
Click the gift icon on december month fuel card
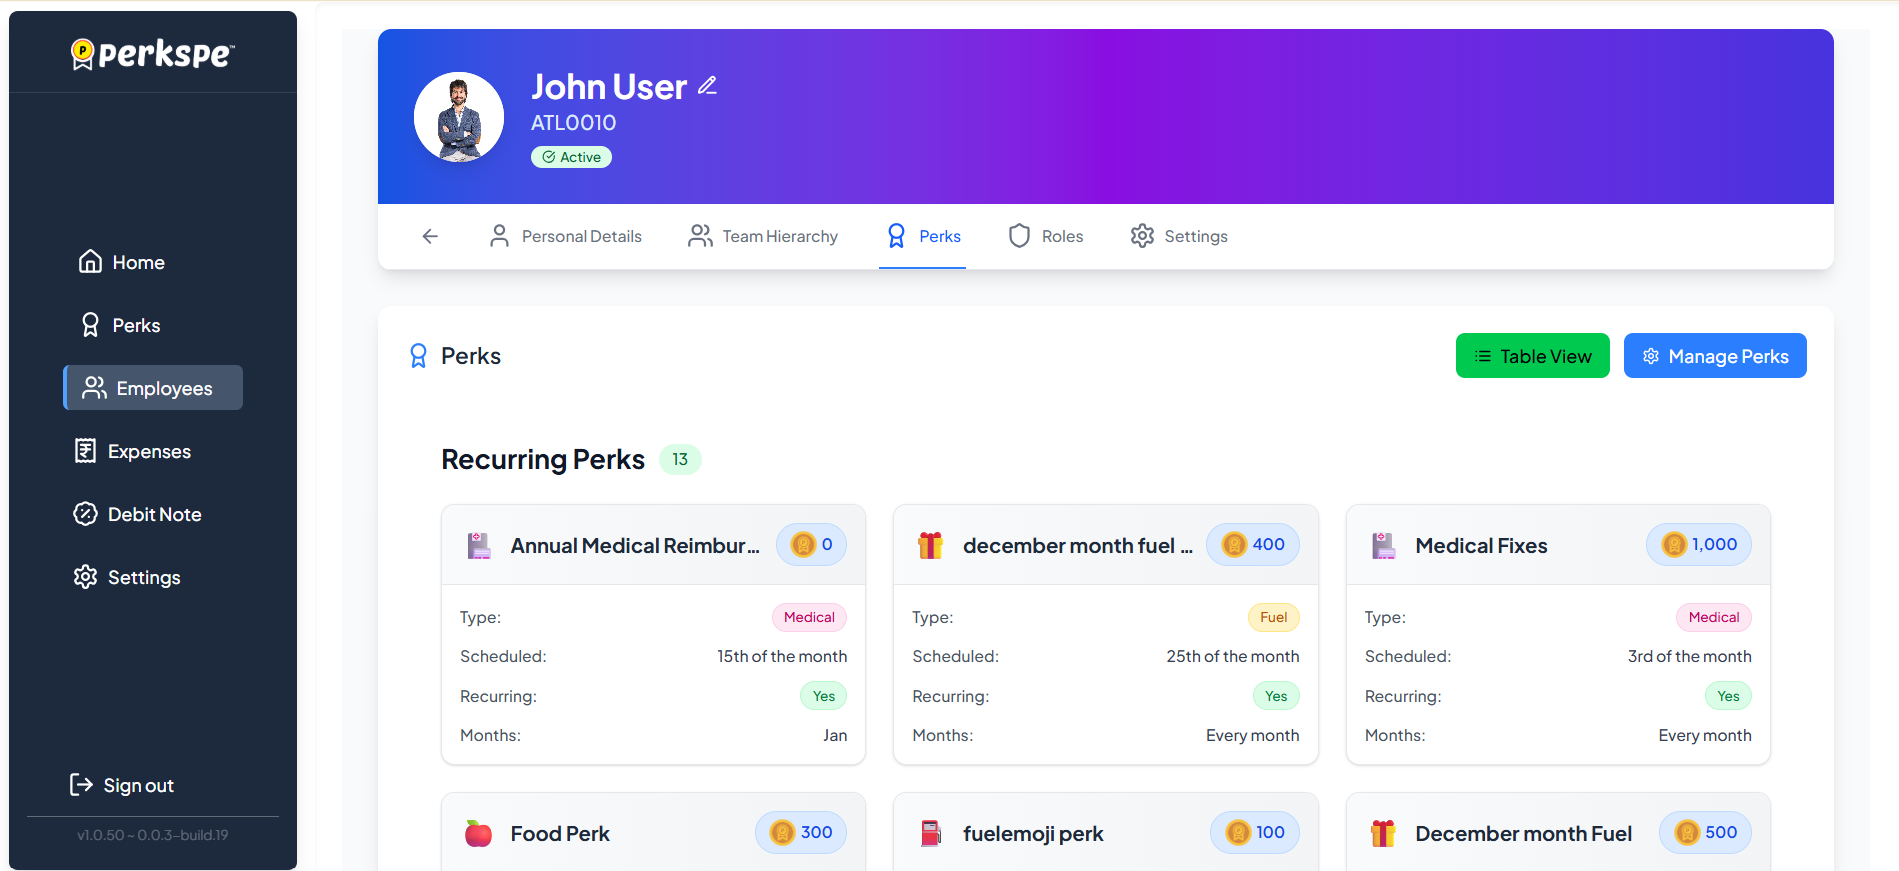(x=930, y=546)
